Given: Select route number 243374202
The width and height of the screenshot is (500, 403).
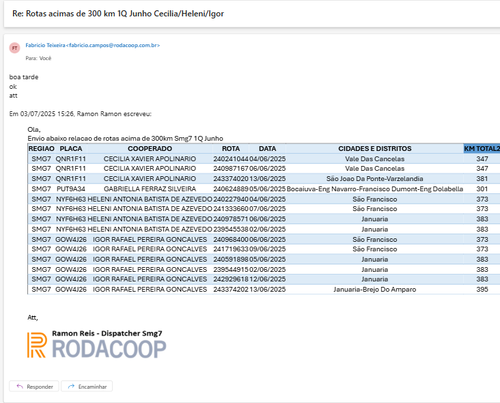Looking at the screenshot, I should pyautogui.click(x=231, y=290).
